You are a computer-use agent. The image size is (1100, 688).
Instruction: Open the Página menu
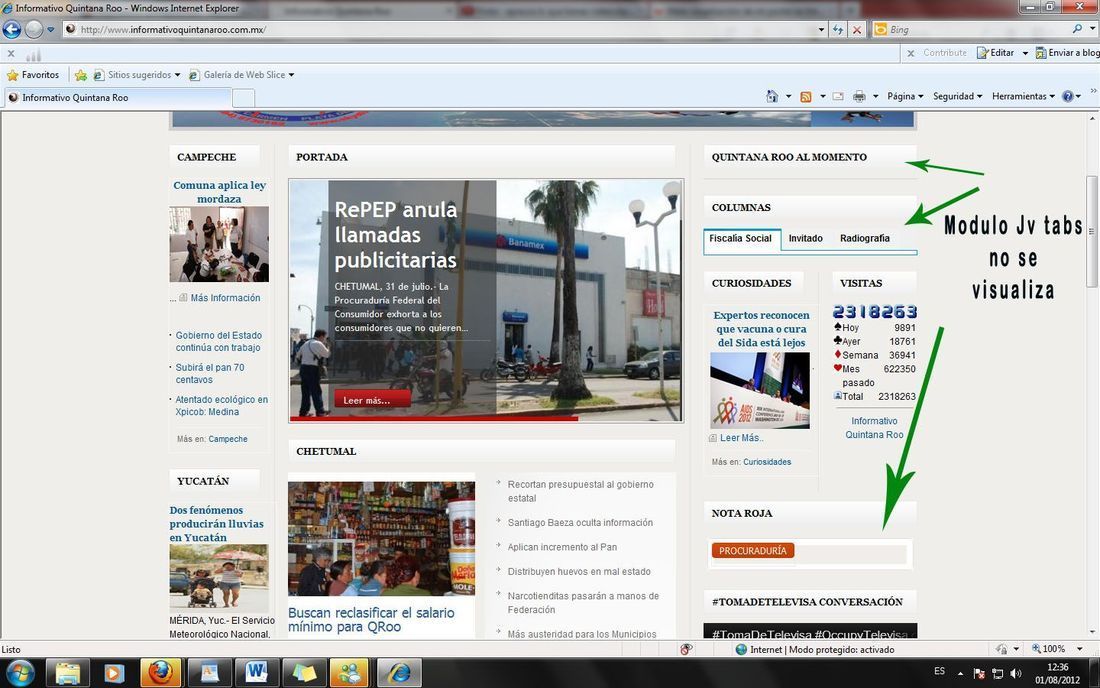905,96
